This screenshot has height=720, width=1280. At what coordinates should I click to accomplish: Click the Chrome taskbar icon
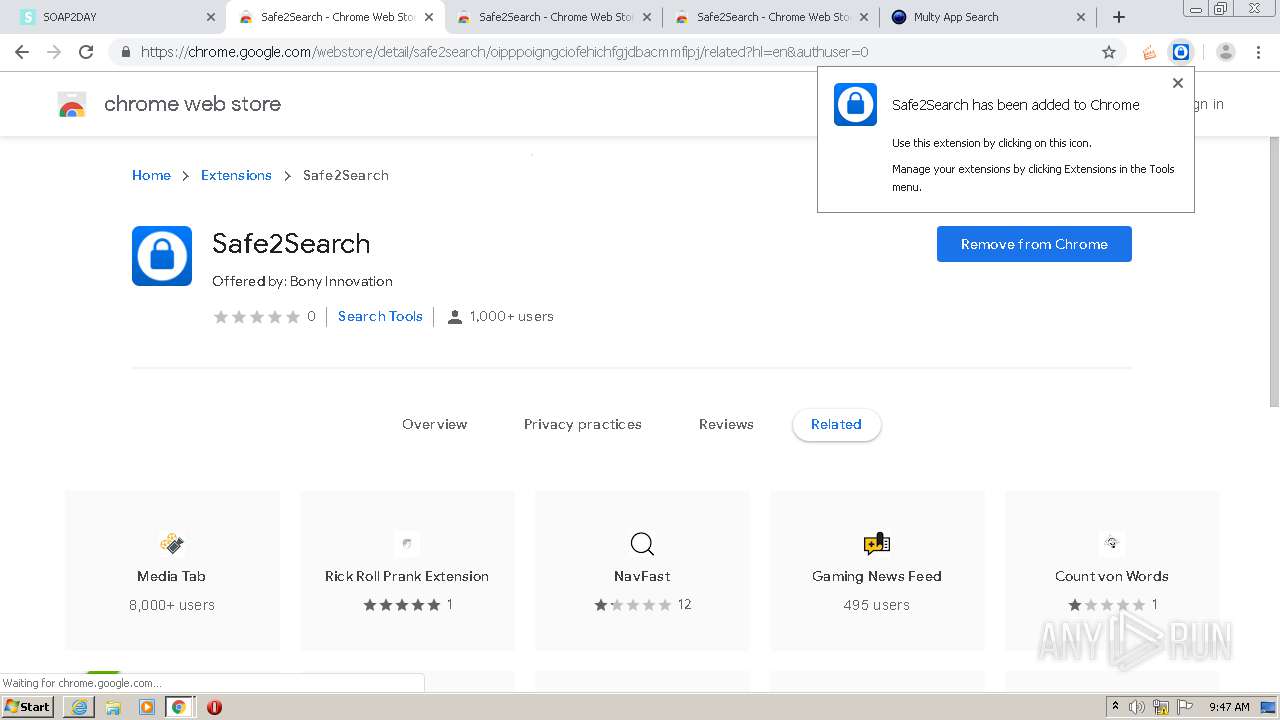[x=179, y=707]
